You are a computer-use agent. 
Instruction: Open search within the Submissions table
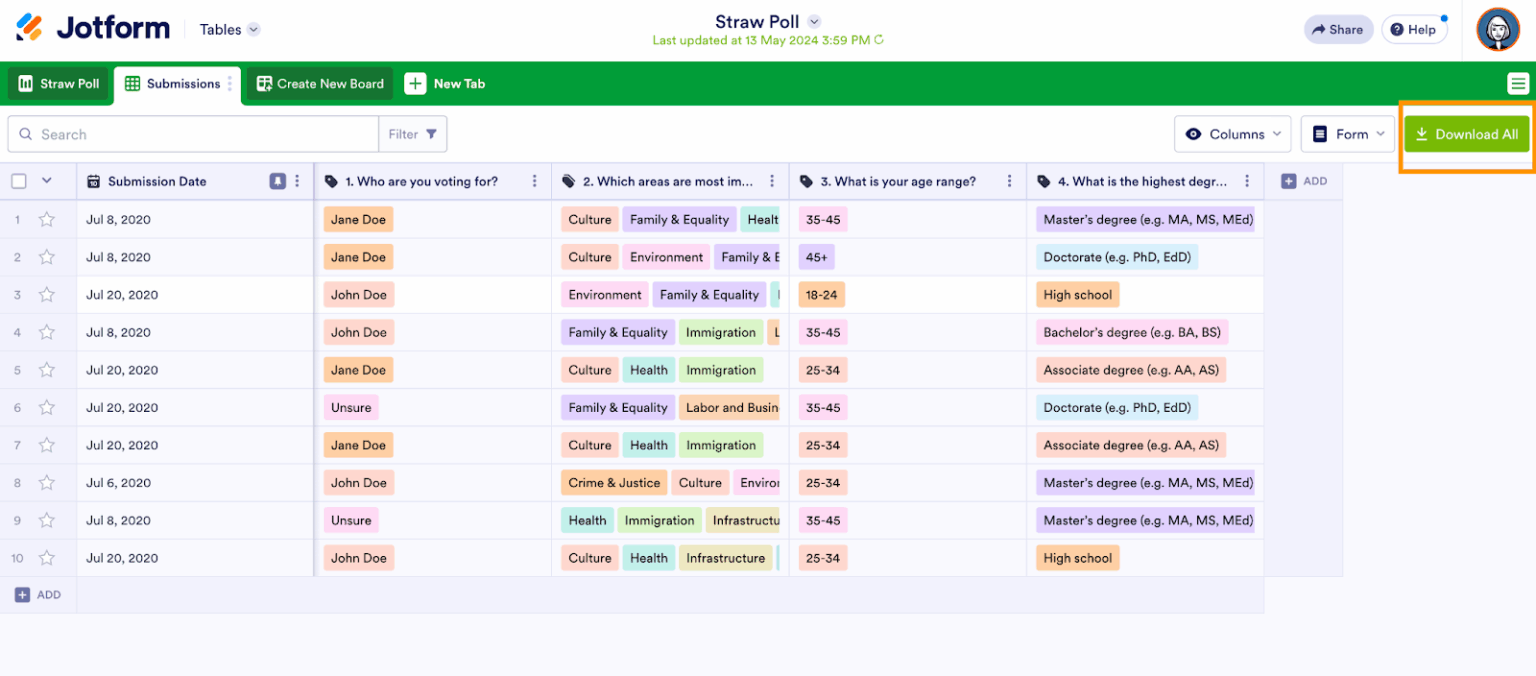click(192, 133)
